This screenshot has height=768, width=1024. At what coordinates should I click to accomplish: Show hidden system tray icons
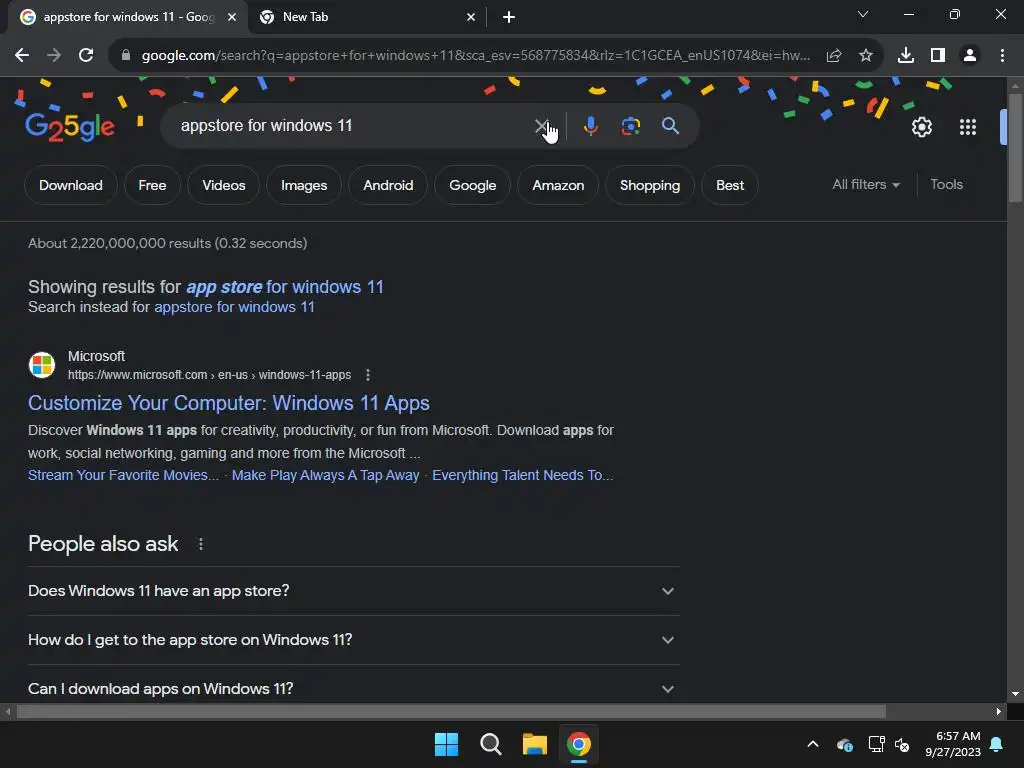(x=812, y=744)
